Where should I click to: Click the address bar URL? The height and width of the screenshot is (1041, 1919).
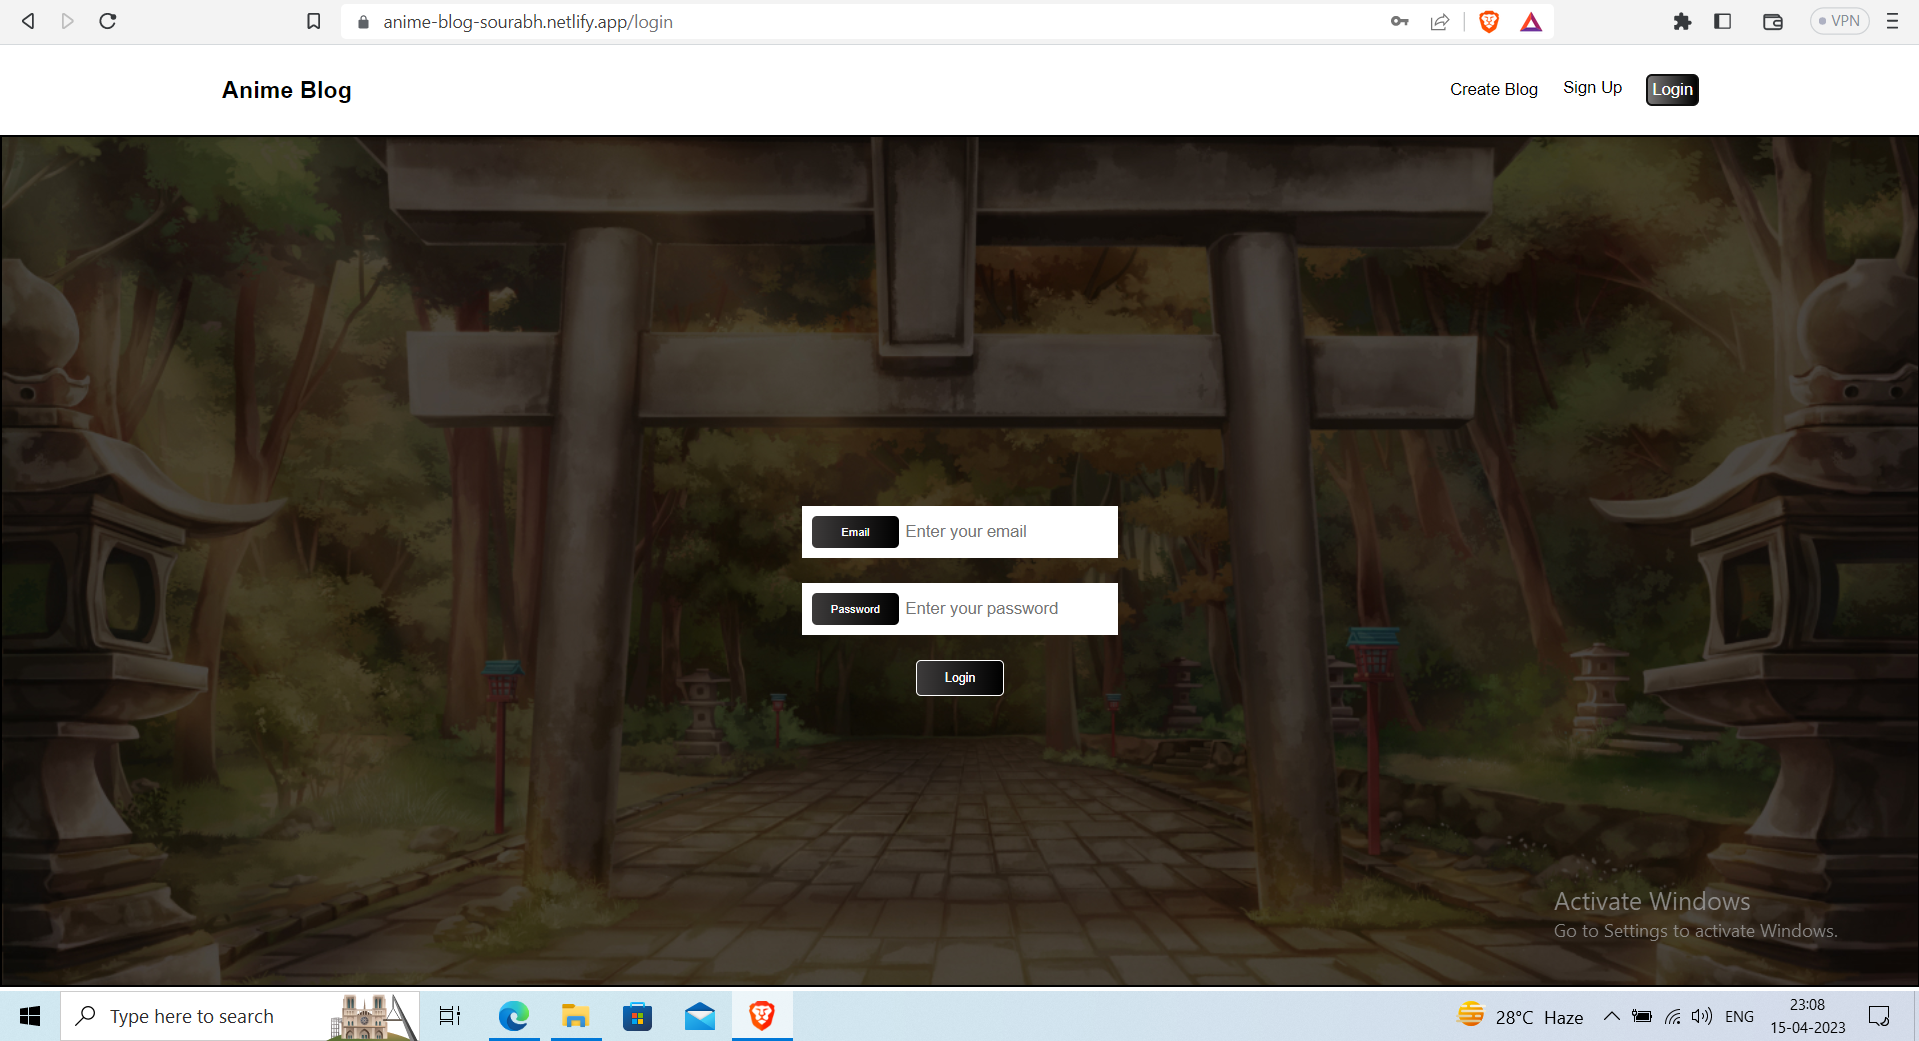(527, 22)
